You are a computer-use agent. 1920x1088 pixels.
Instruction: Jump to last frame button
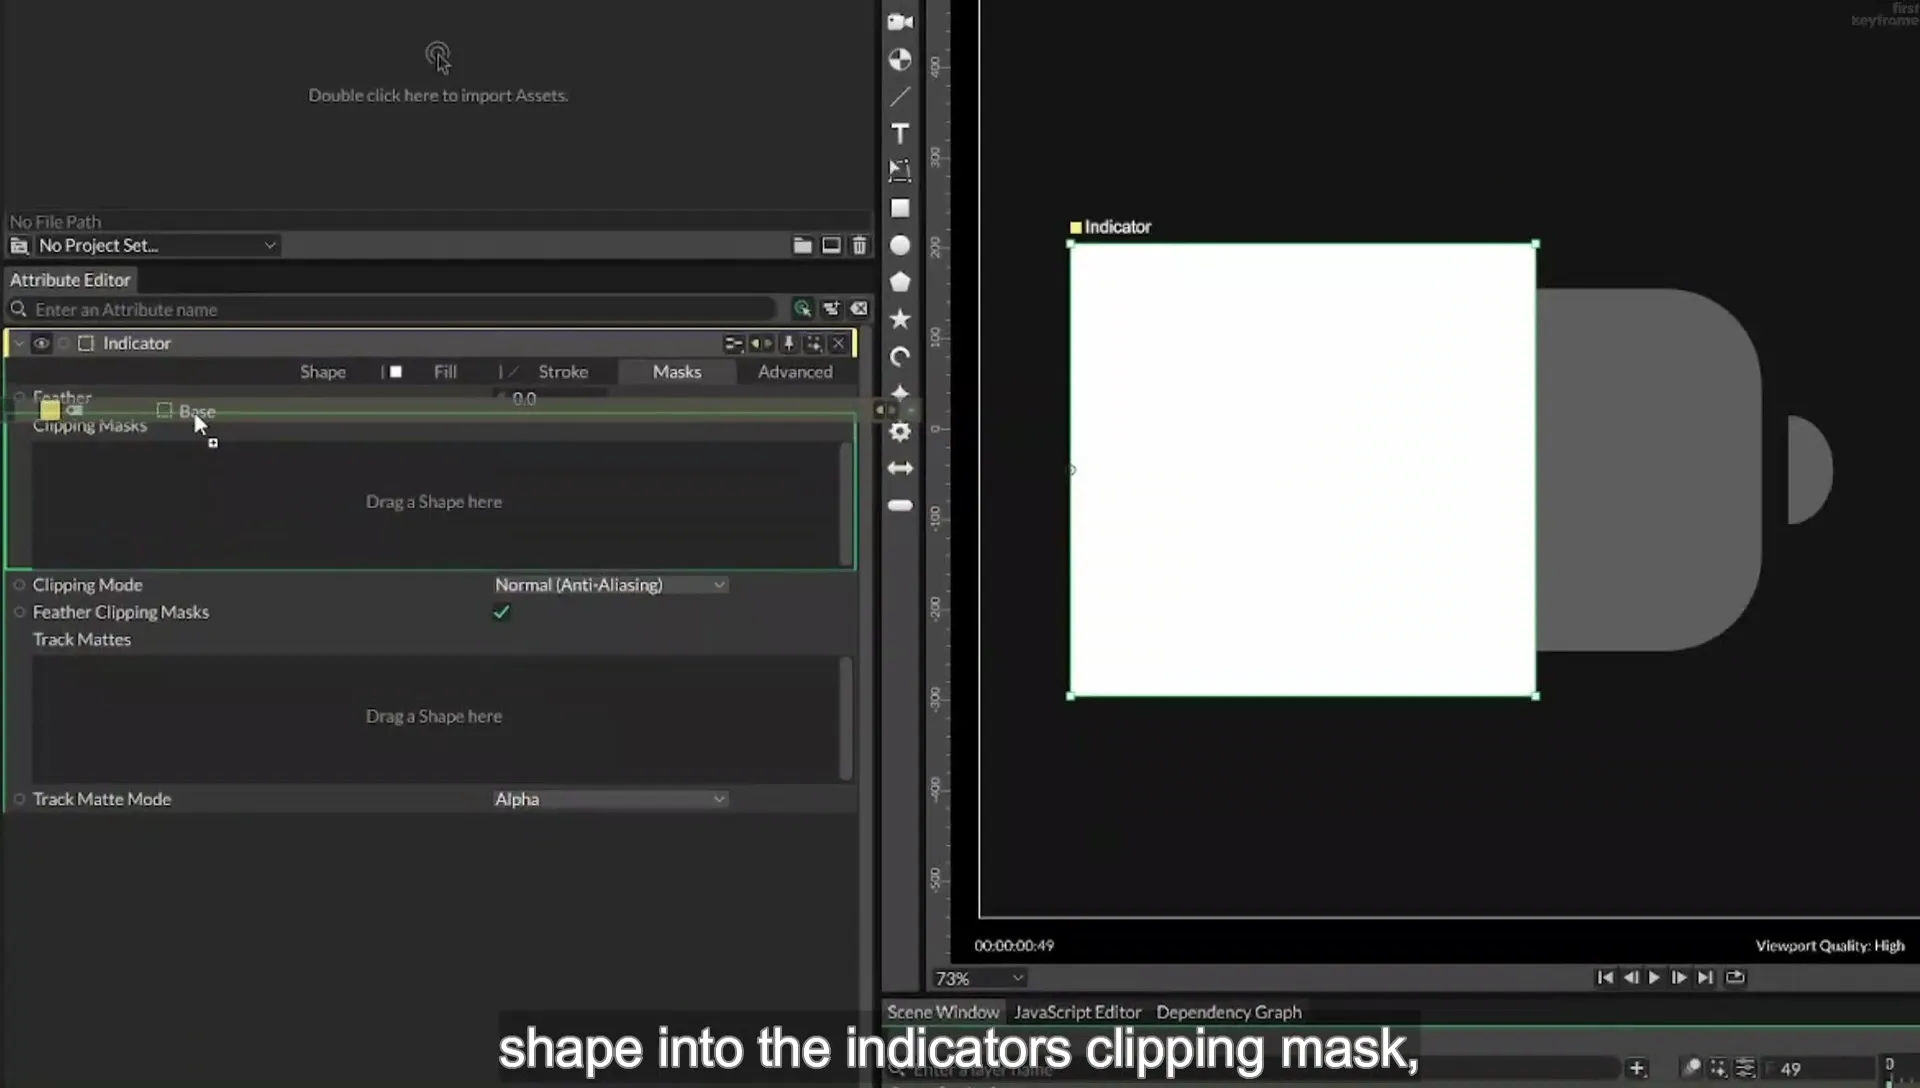point(1706,977)
